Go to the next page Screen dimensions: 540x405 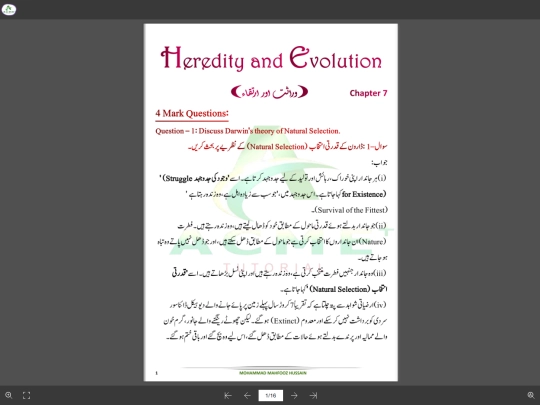pos(294,395)
